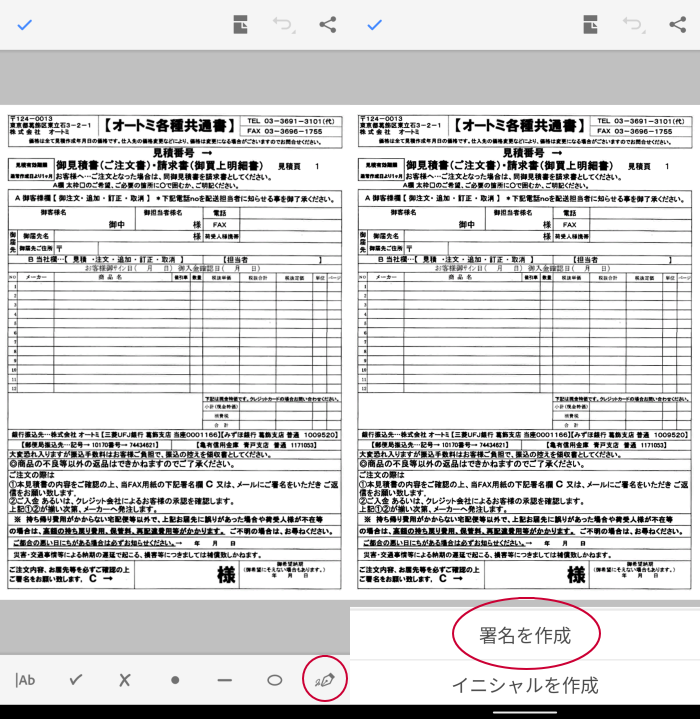Screen dimensions: 700x719
Task: Open the page layout icon in right screen toolbar
Action: (590, 25)
